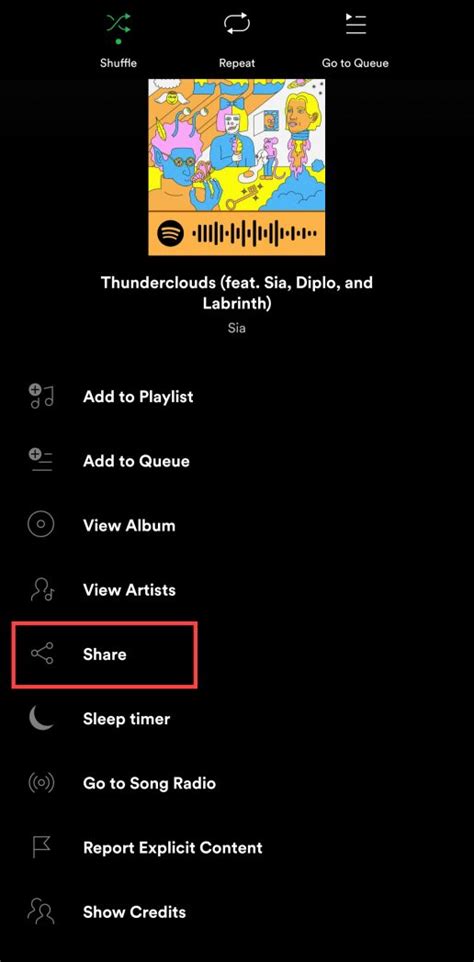Screen dimensions: 474x962
Task: Click the Add to Queue plus icon
Action: 41,461
